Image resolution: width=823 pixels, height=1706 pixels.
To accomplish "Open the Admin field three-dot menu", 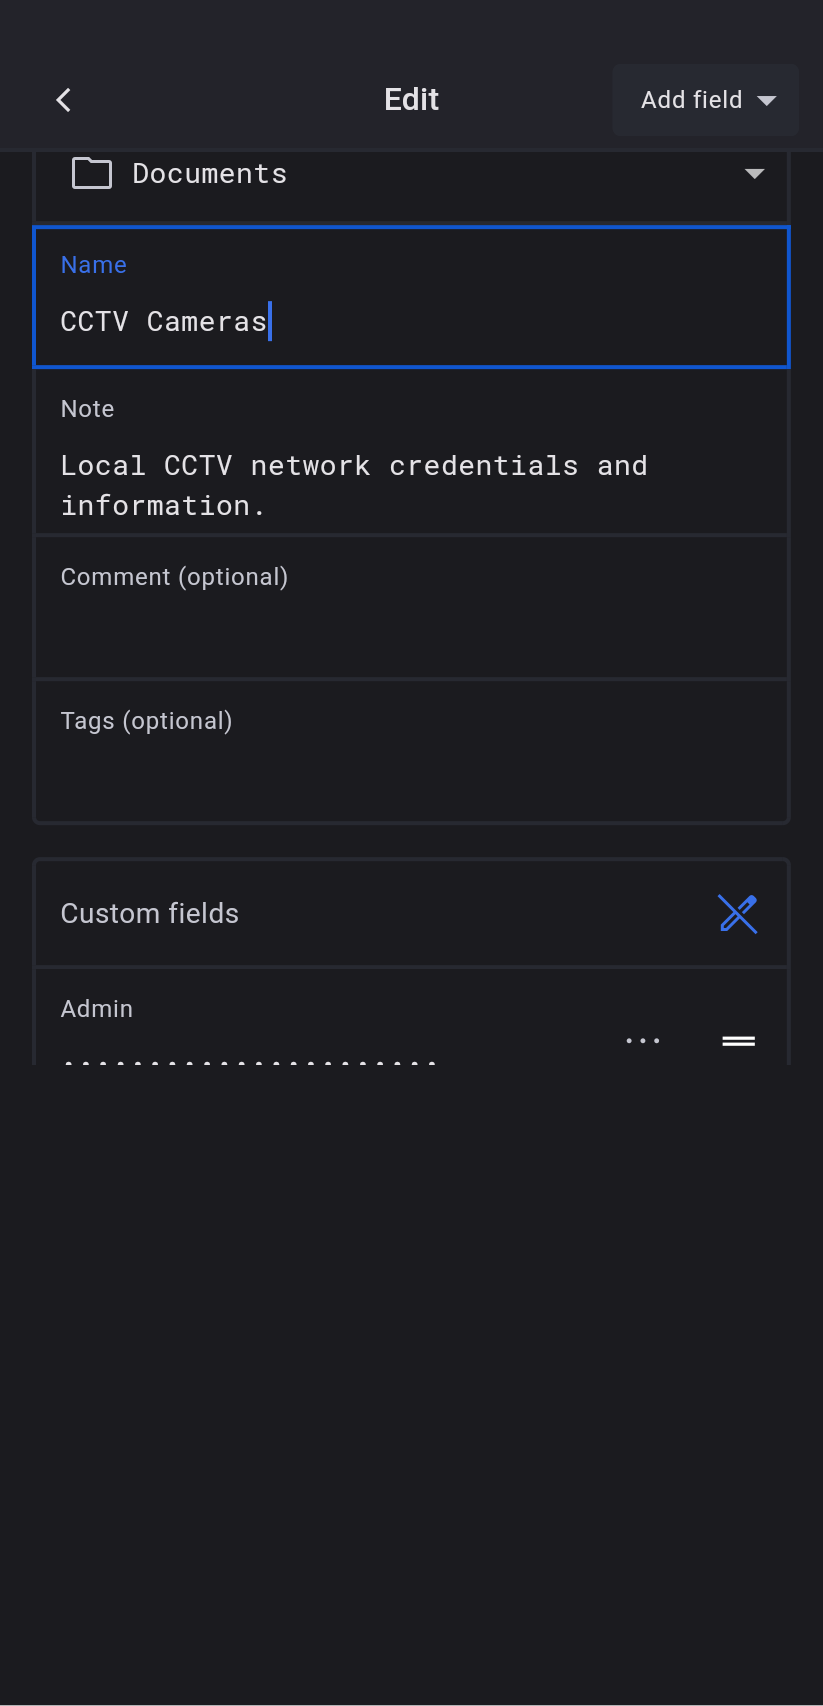I will tap(643, 1041).
